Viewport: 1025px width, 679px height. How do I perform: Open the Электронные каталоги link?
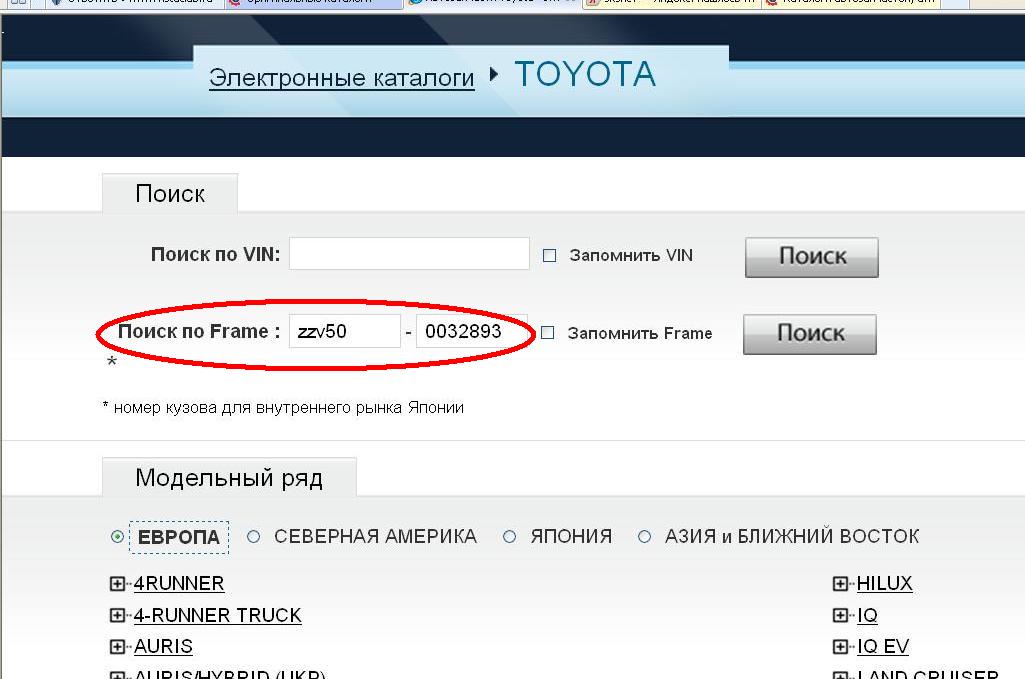(x=341, y=78)
